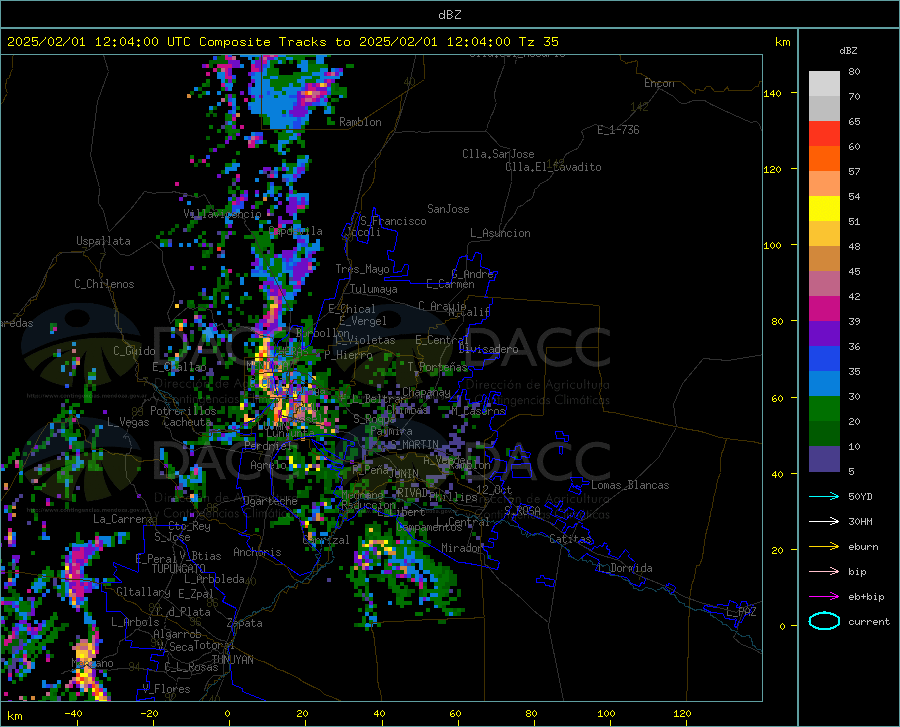The width and height of the screenshot is (900, 727).
Task: Click the 'C_Guido' place label
Action: (x=134, y=351)
